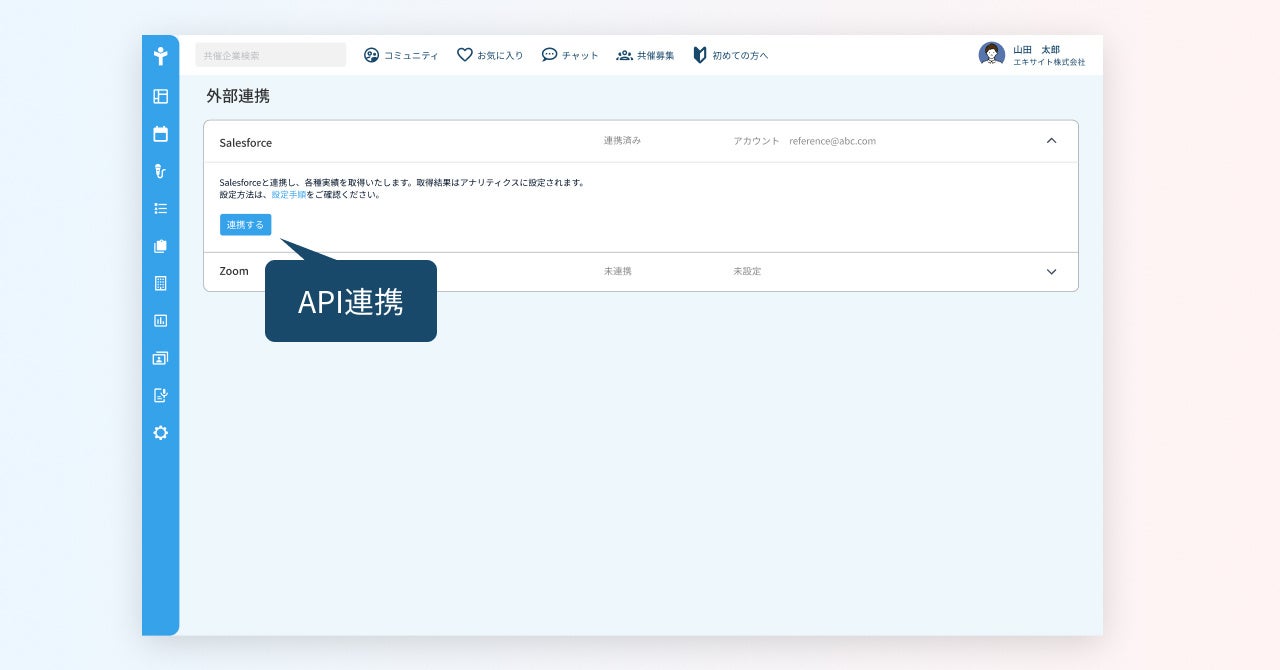The width and height of the screenshot is (1280, 670).
Task: Open the calendar icon in sidebar
Action: click(160, 134)
